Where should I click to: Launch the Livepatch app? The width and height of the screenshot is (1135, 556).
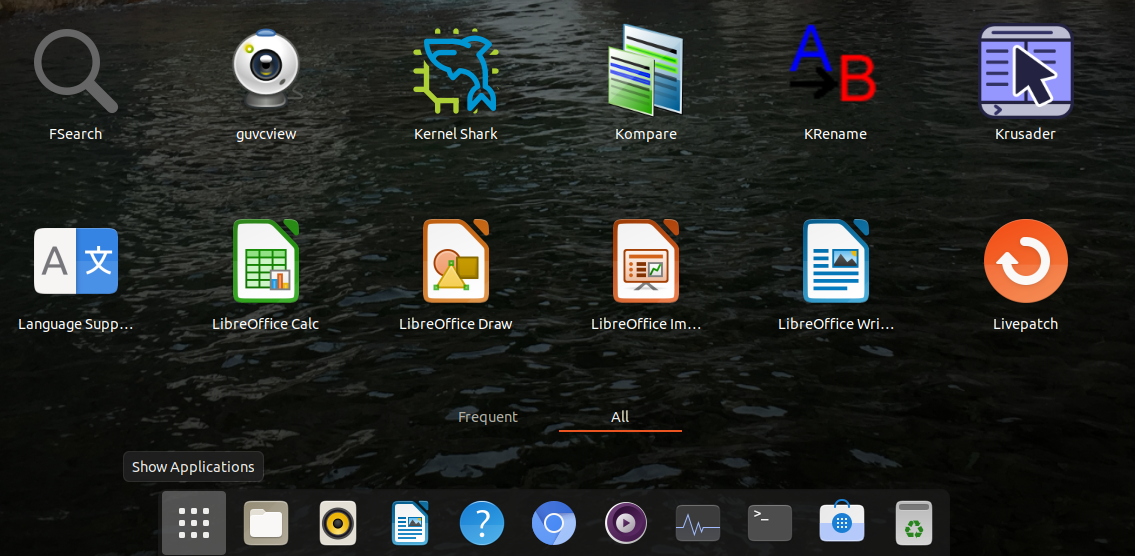pos(1025,261)
